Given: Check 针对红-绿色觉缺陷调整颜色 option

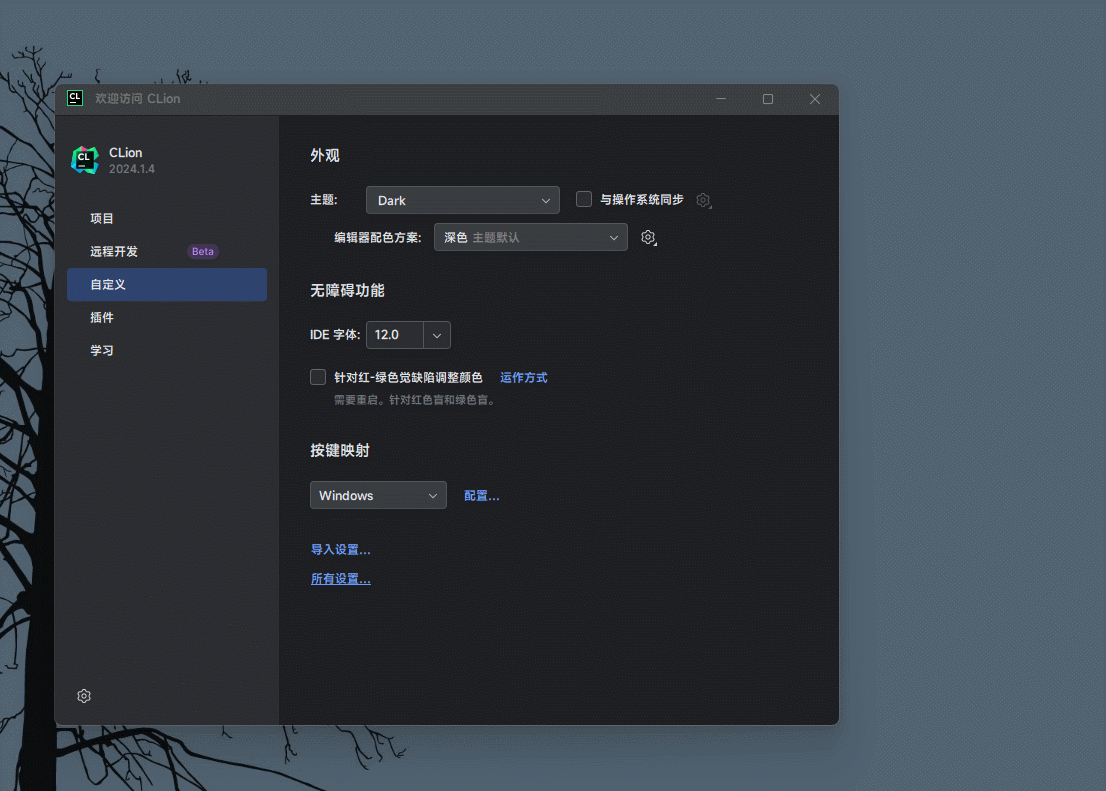Looking at the screenshot, I should (x=317, y=377).
